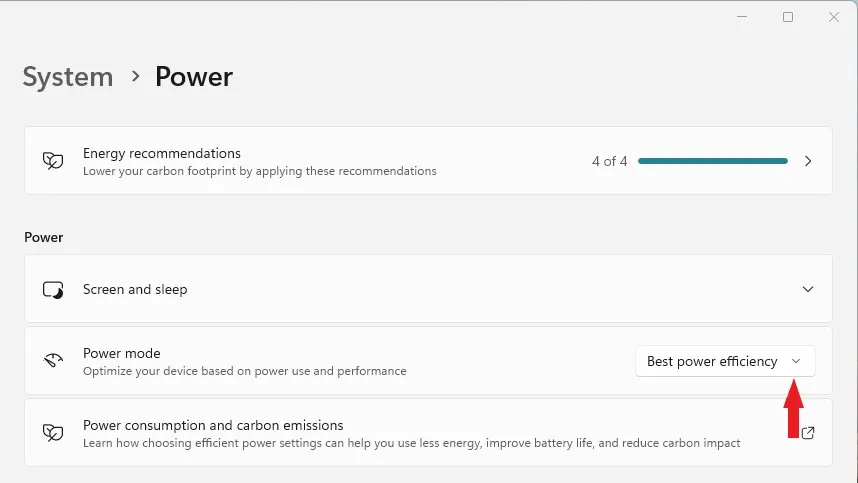Click the Power mode label text
Viewport: 858px width, 483px height.
coord(122,353)
